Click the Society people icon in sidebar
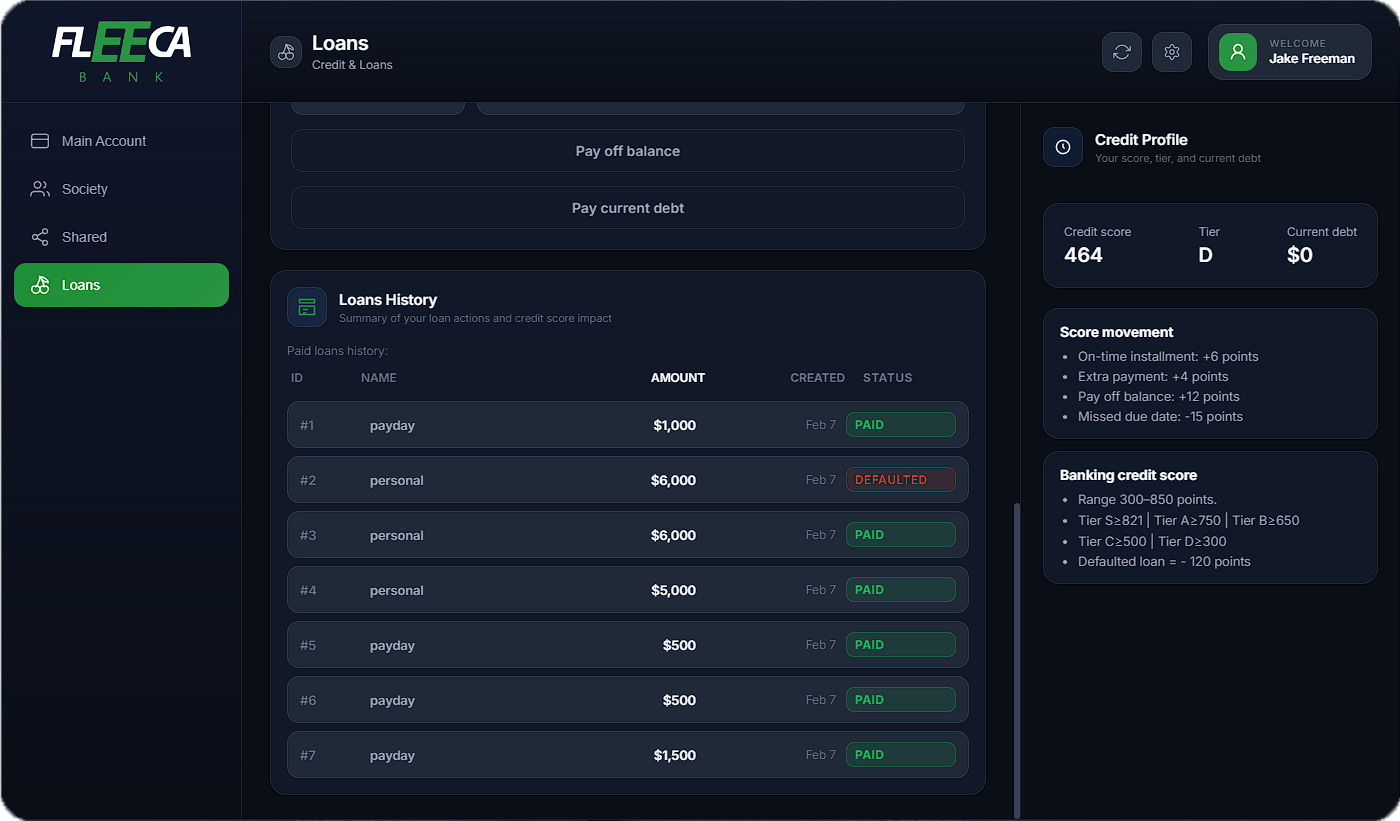 pos(40,189)
